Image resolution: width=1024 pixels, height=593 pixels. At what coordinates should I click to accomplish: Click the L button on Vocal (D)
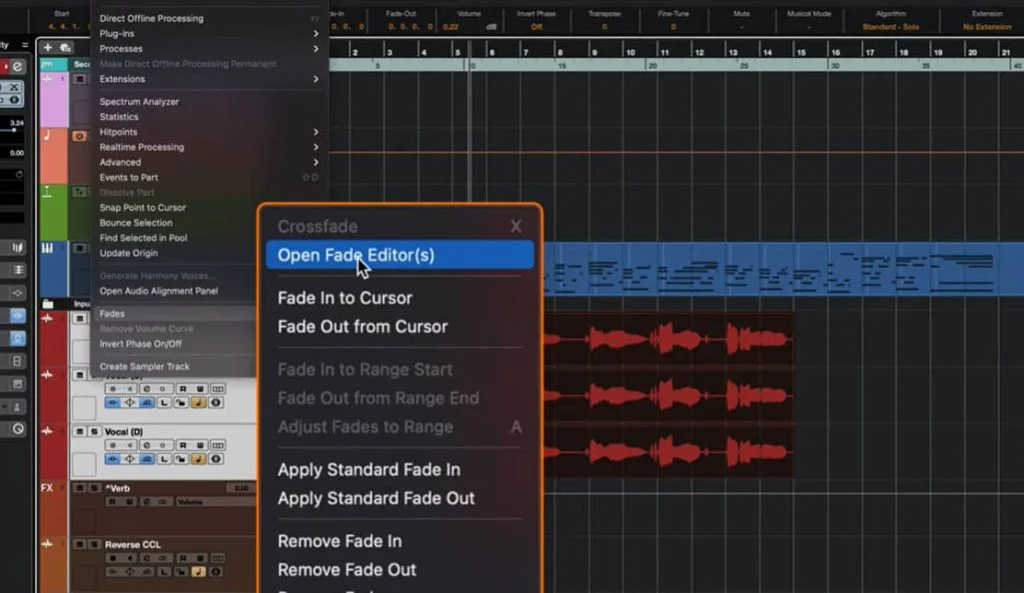[x=164, y=459]
